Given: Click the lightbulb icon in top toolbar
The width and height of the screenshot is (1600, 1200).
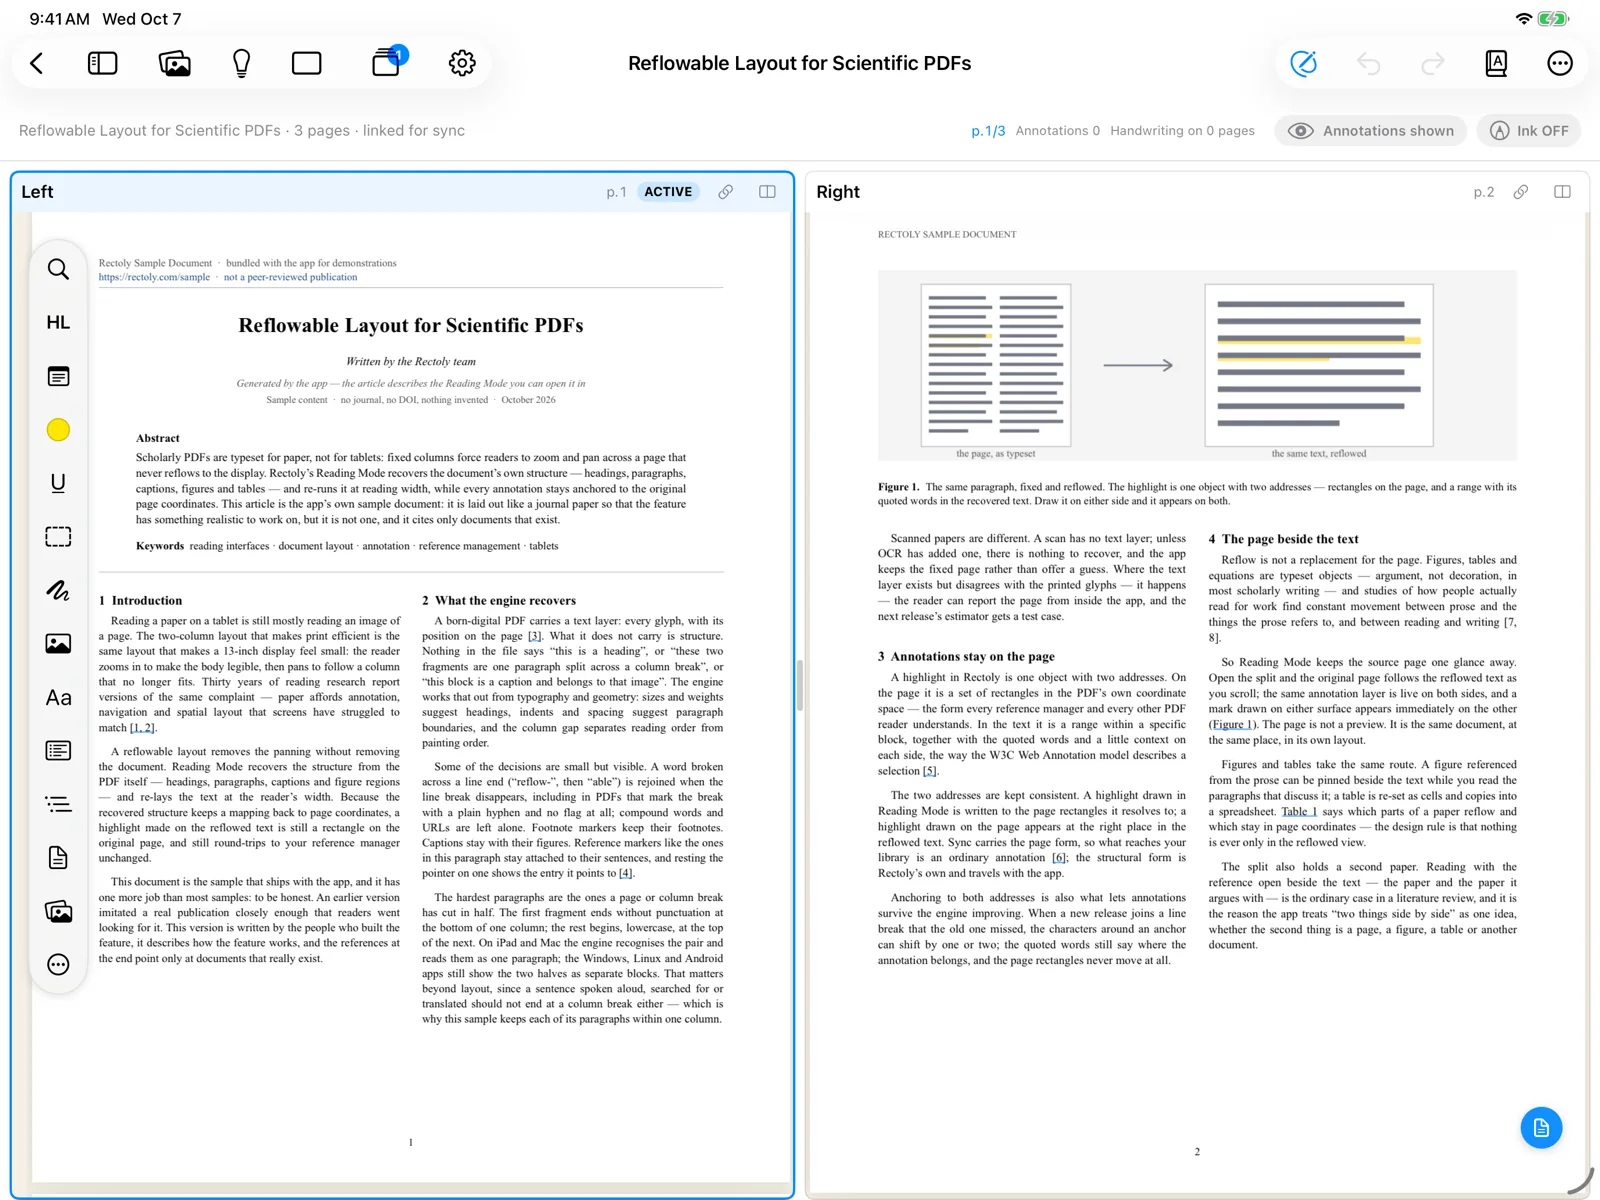Looking at the screenshot, I should (x=241, y=63).
